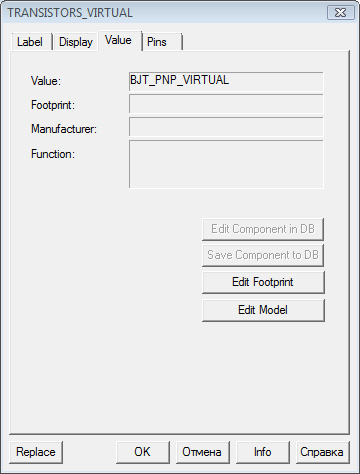360x474 pixels.
Task: Confirm with the OK button
Action: [x=143, y=452]
